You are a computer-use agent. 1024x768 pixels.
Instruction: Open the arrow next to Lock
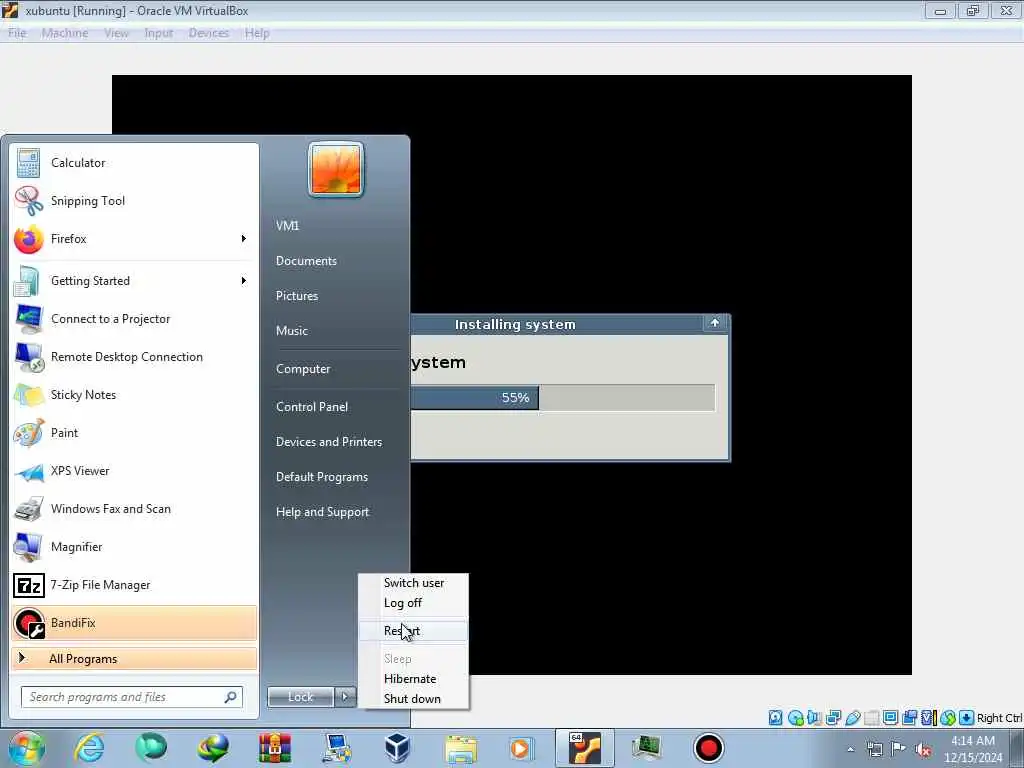[345, 697]
